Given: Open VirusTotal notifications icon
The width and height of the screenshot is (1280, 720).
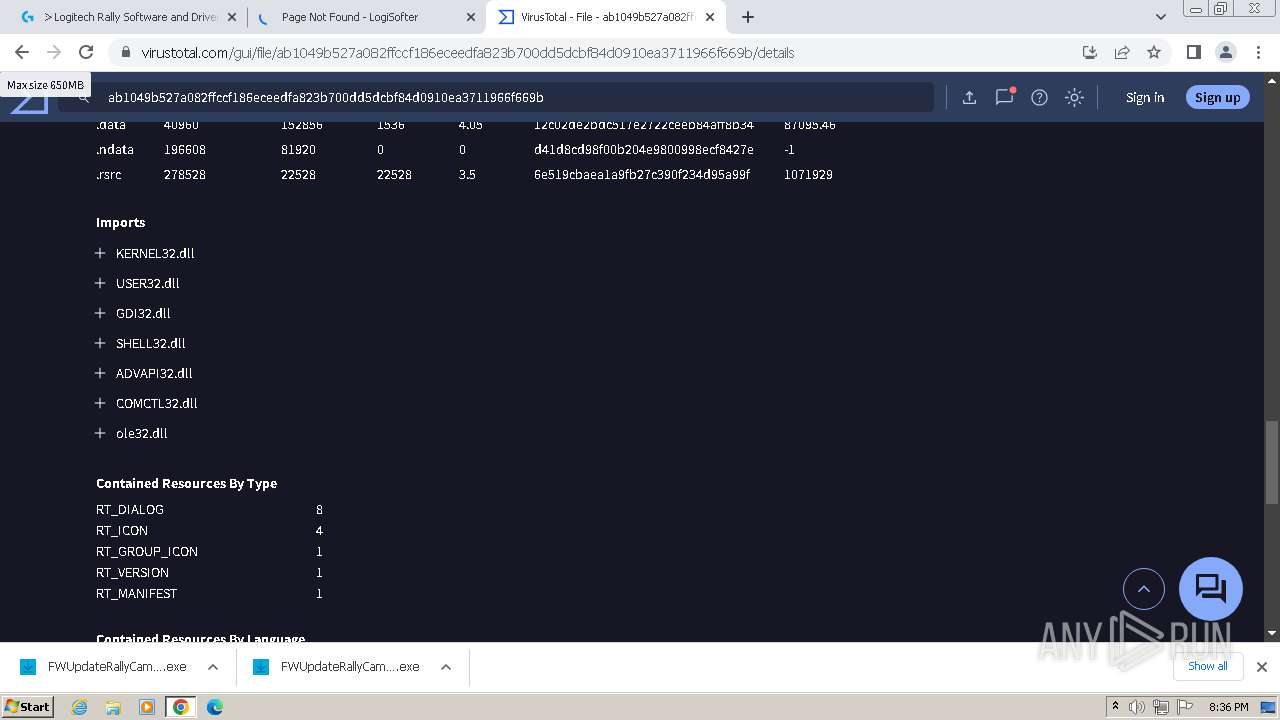Looking at the screenshot, I should click(1004, 97).
